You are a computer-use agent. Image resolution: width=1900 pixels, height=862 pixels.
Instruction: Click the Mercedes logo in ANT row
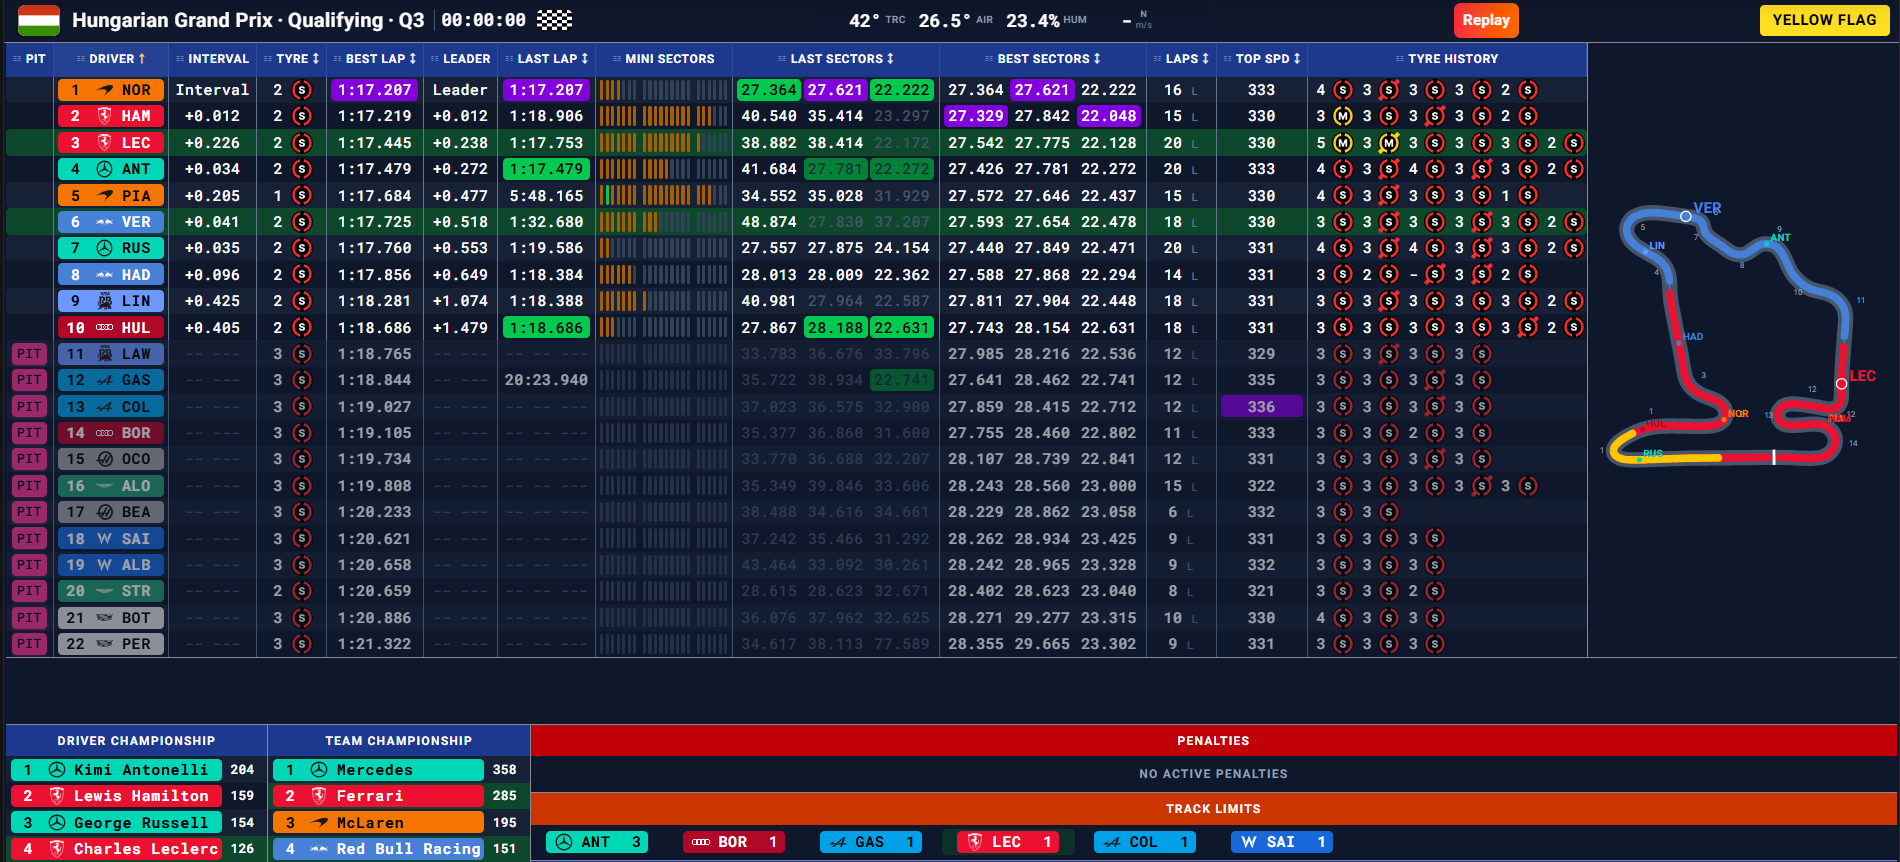click(105, 169)
